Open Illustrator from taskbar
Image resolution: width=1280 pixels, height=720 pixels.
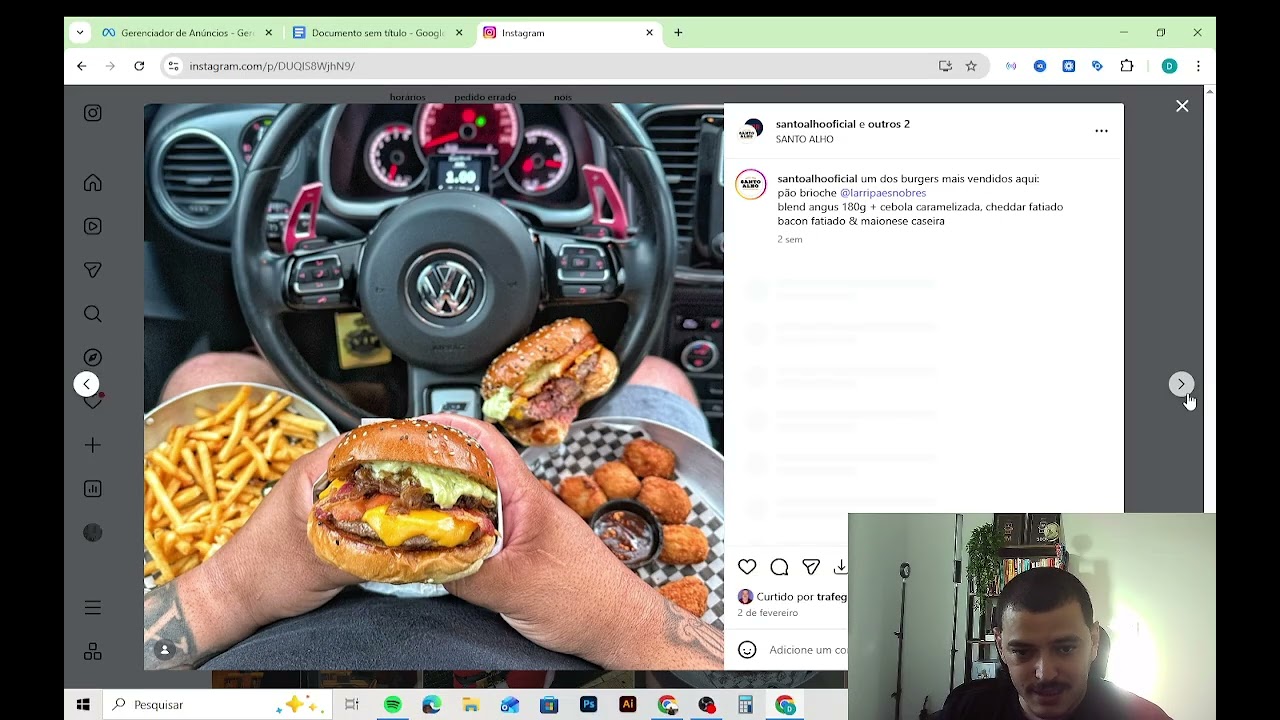627,705
